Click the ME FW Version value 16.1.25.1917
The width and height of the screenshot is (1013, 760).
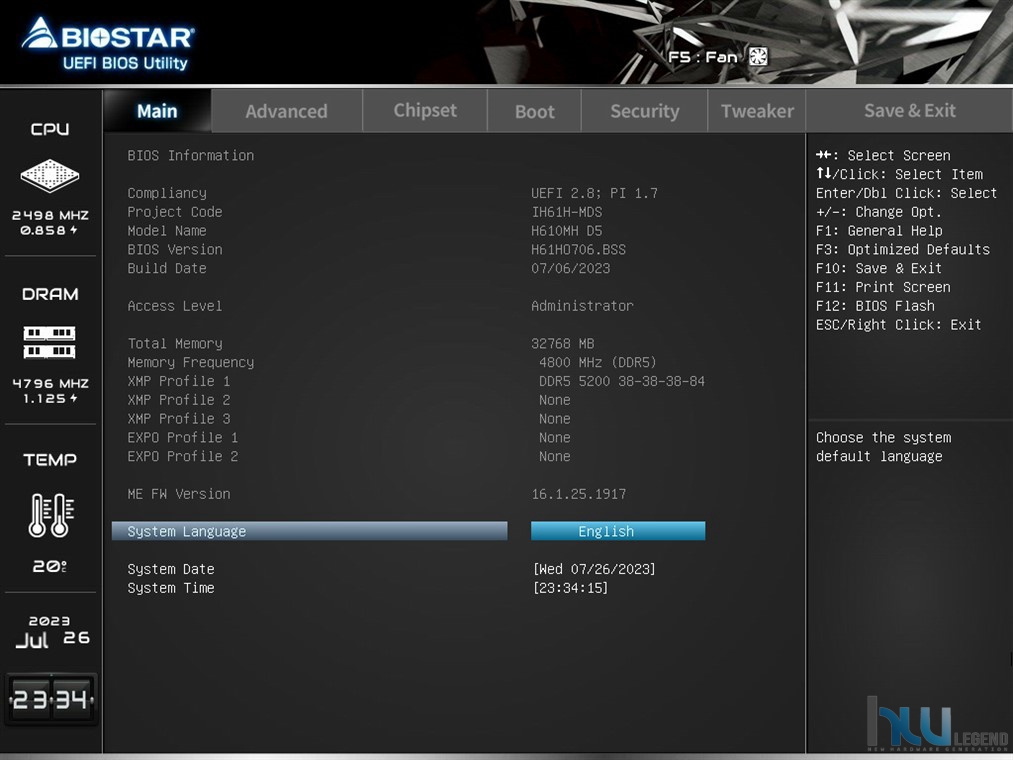point(578,494)
